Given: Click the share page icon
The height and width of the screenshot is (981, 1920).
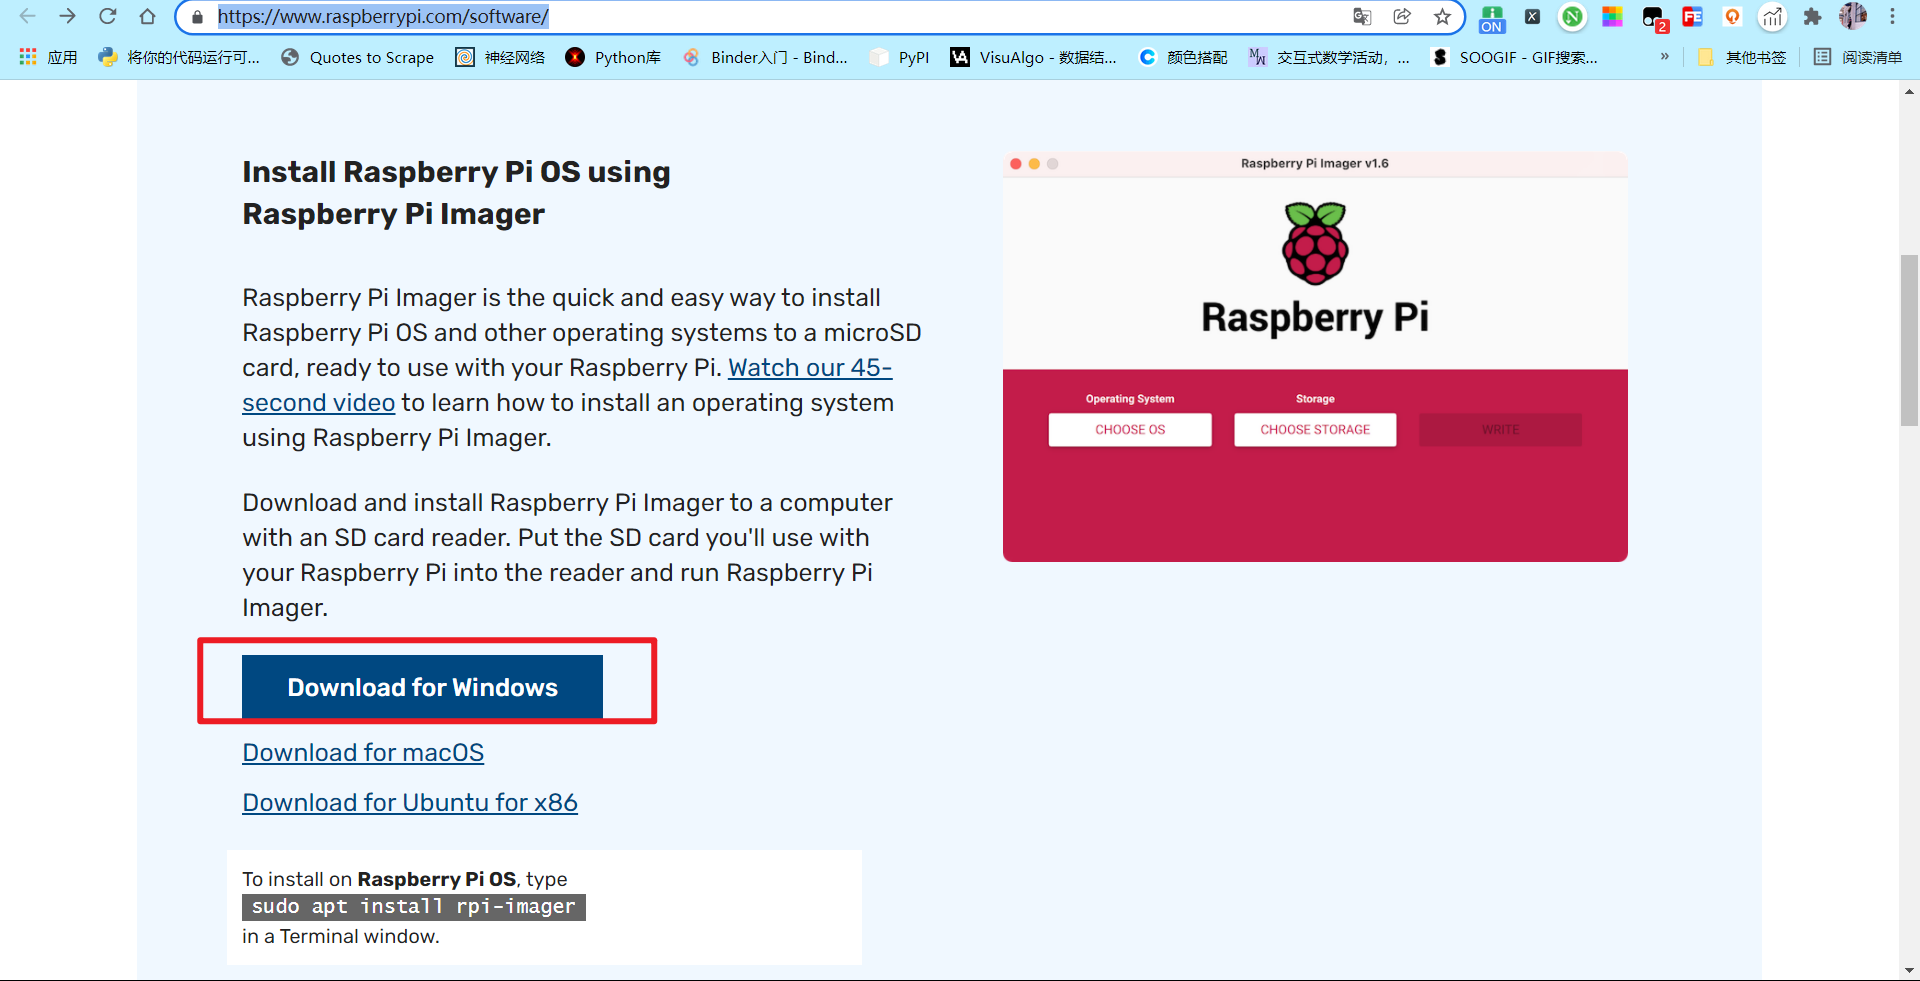Looking at the screenshot, I should 1402,16.
